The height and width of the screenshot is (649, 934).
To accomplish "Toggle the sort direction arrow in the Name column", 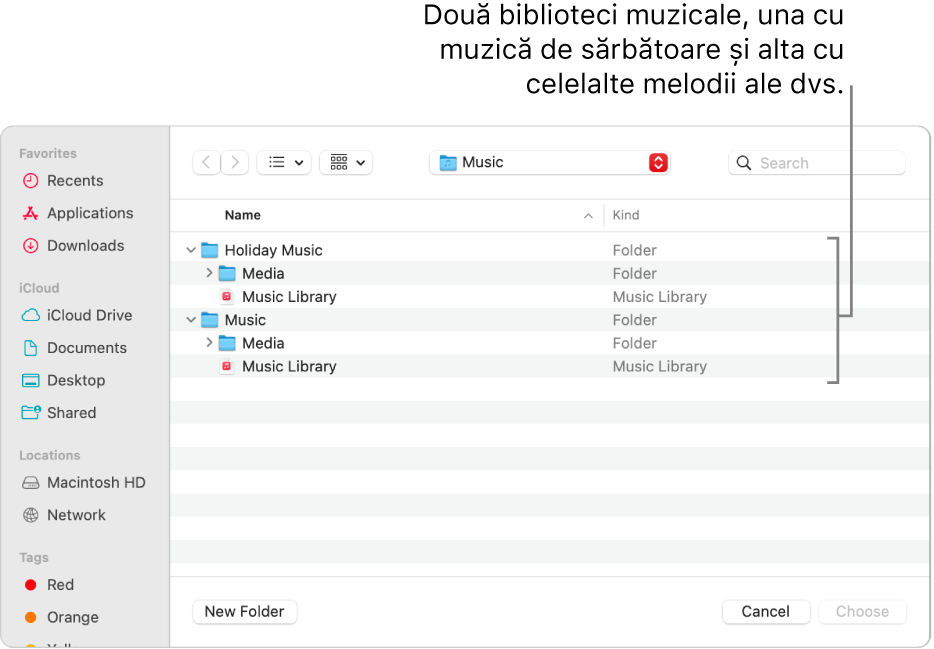I will coord(588,216).
